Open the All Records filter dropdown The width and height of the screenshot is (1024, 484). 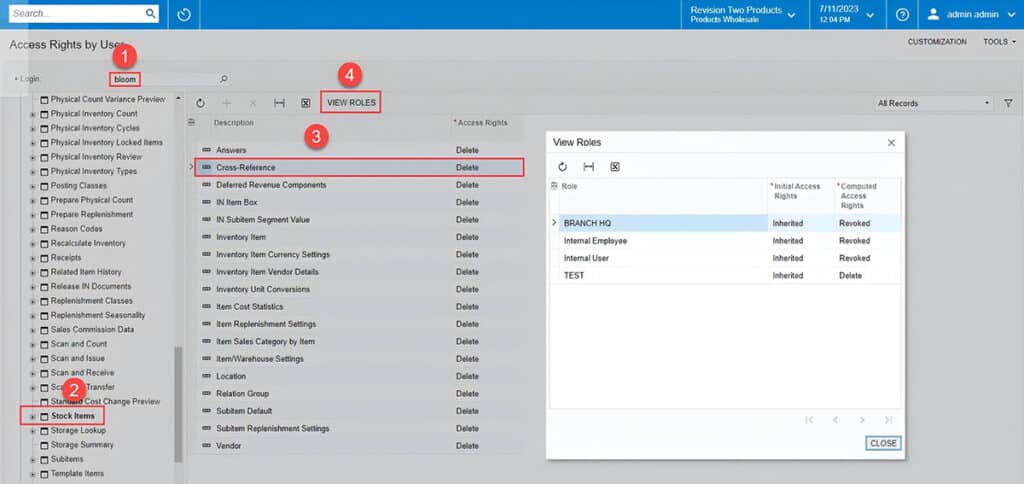(933, 103)
